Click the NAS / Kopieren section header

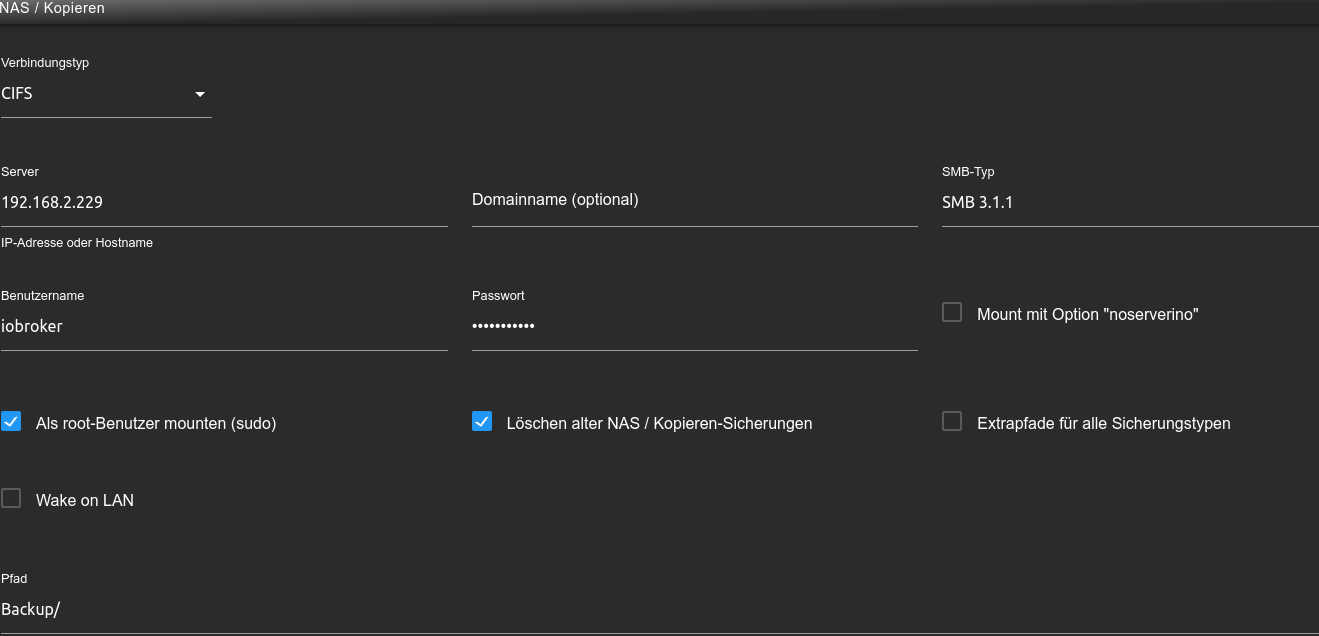coord(52,8)
